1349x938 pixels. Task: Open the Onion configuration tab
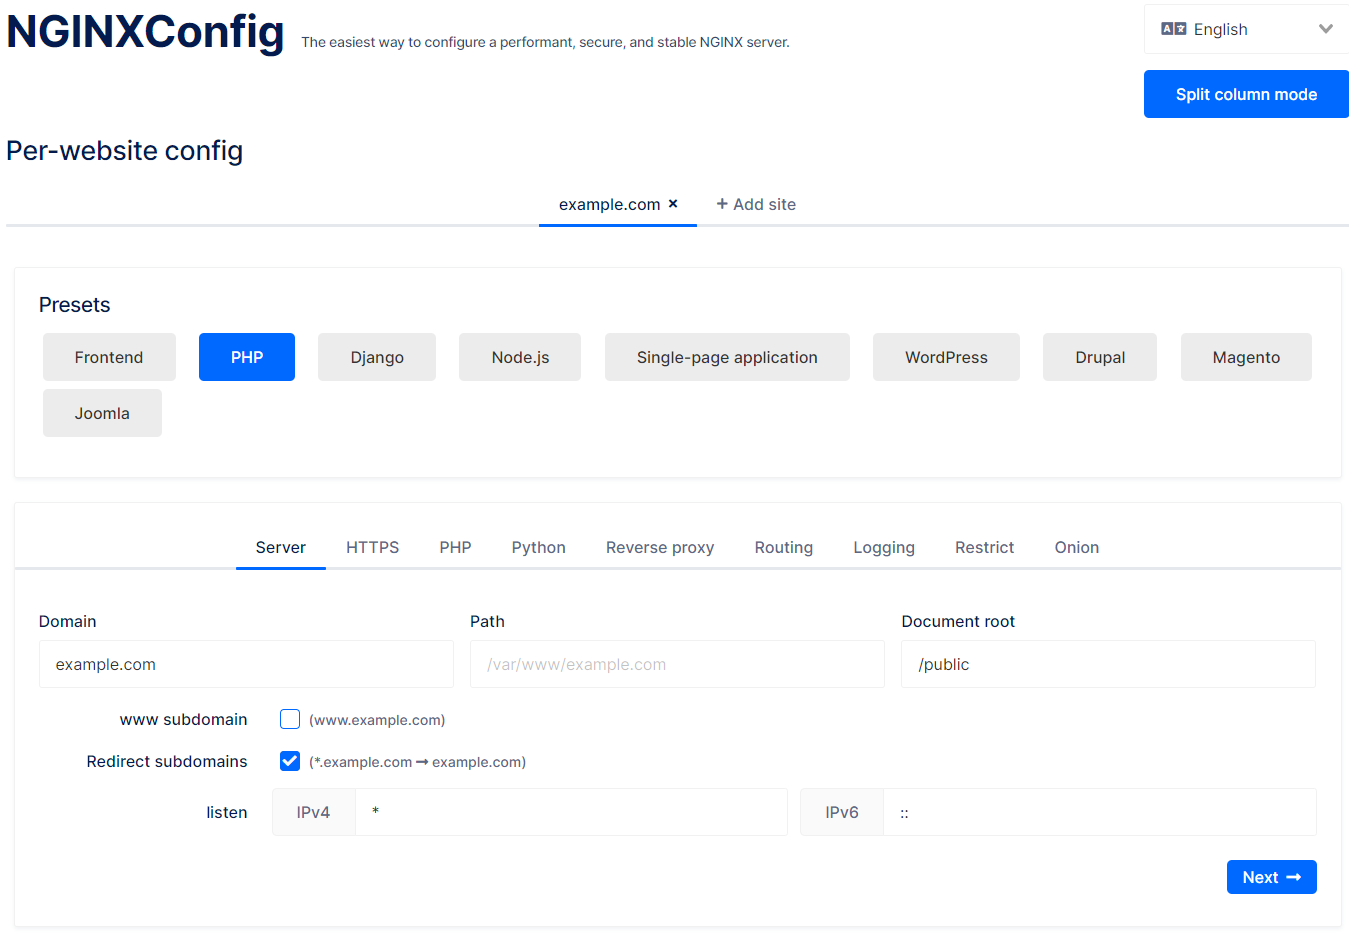(1076, 547)
